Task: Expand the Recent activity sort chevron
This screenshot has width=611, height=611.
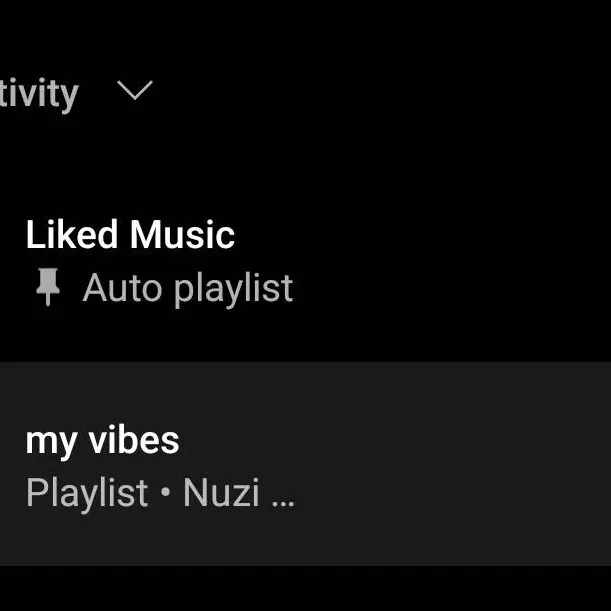Action: point(135,91)
